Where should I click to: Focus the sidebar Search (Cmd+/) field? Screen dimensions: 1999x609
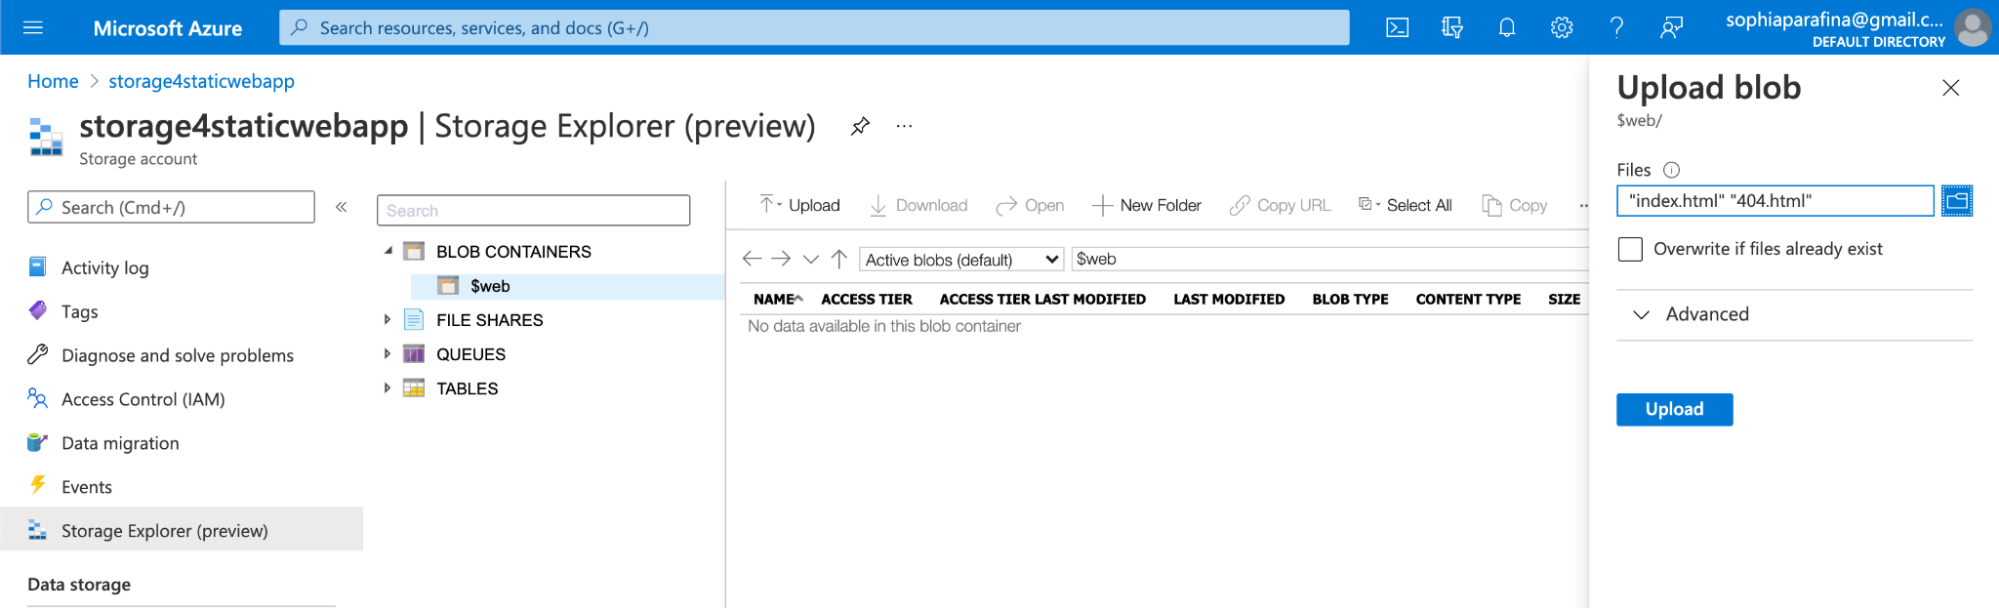point(171,207)
